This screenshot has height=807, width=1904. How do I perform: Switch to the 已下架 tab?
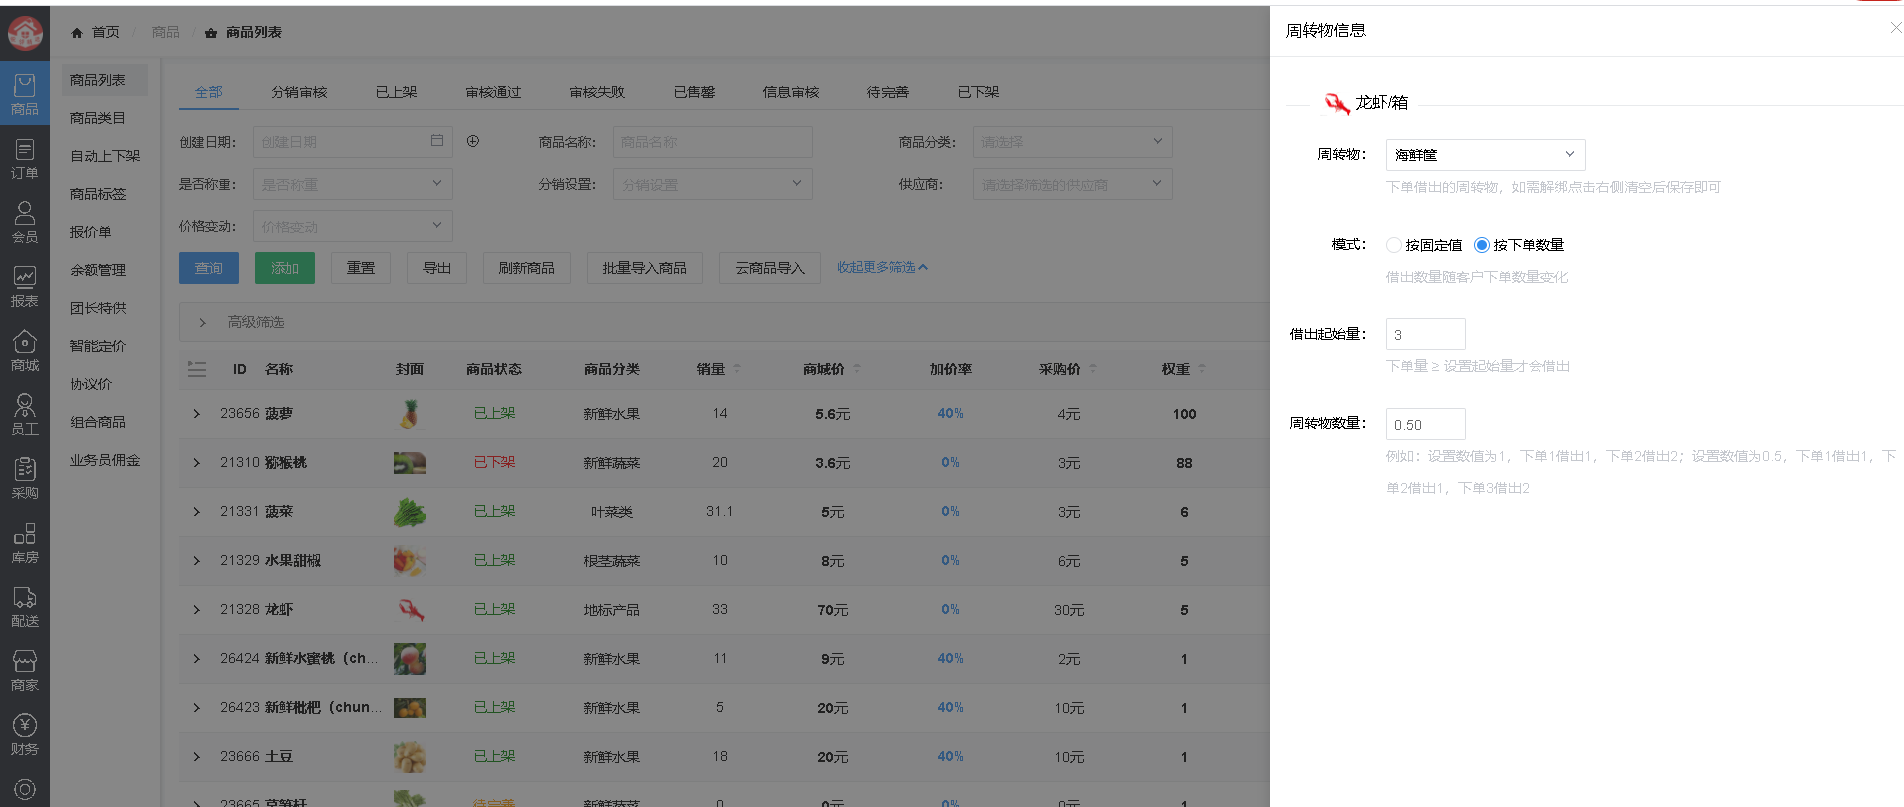978,92
